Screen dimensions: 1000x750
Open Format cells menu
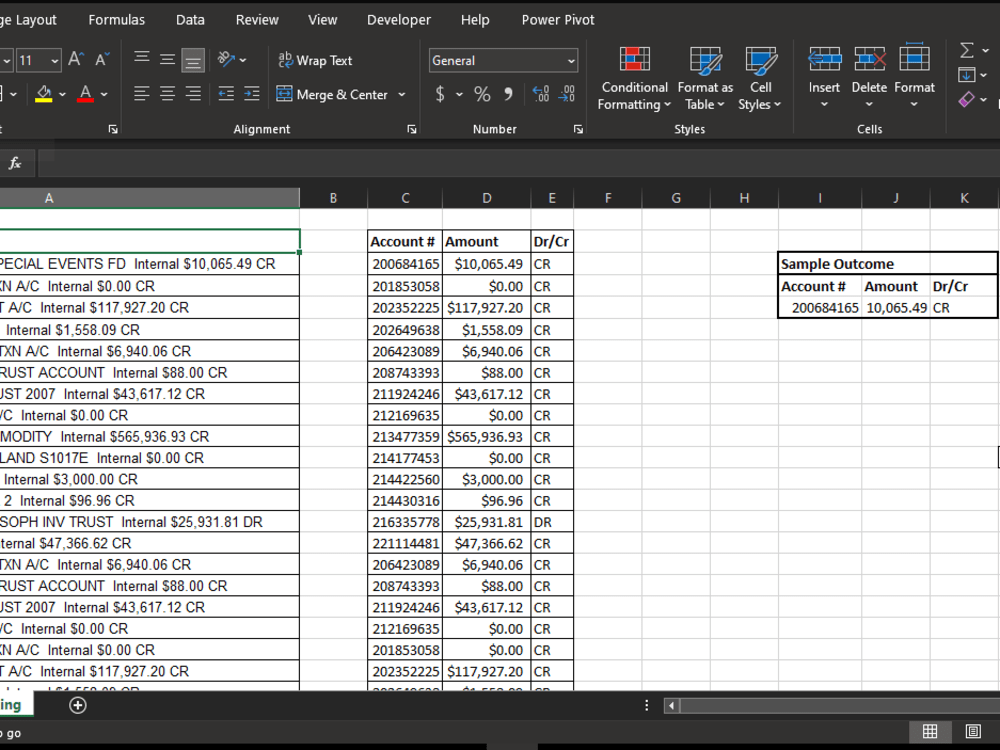click(915, 77)
